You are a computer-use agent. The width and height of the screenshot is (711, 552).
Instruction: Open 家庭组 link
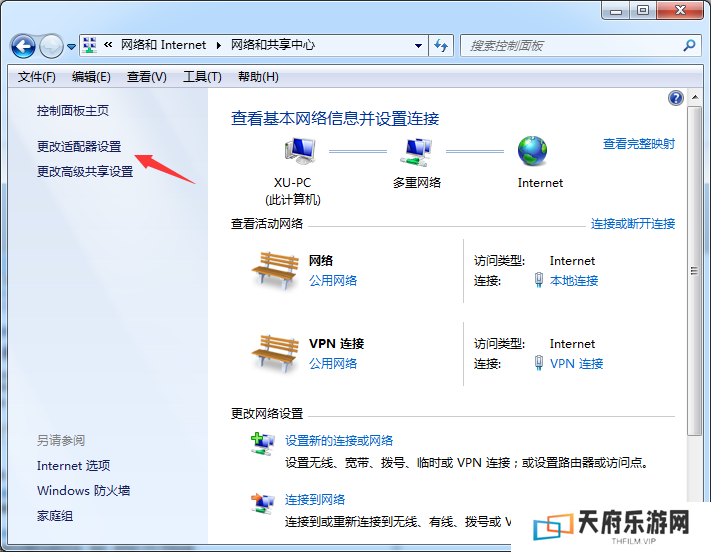click(x=55, y=516)
